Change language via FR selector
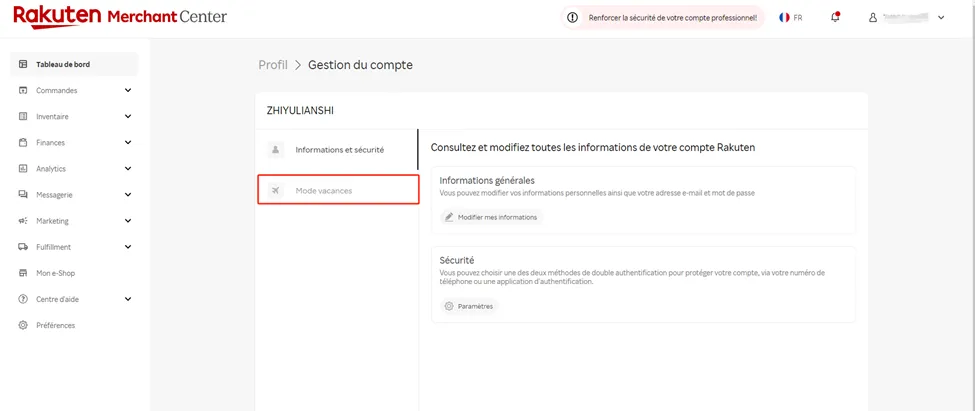 pyautogui.click(x=791, y=18)
